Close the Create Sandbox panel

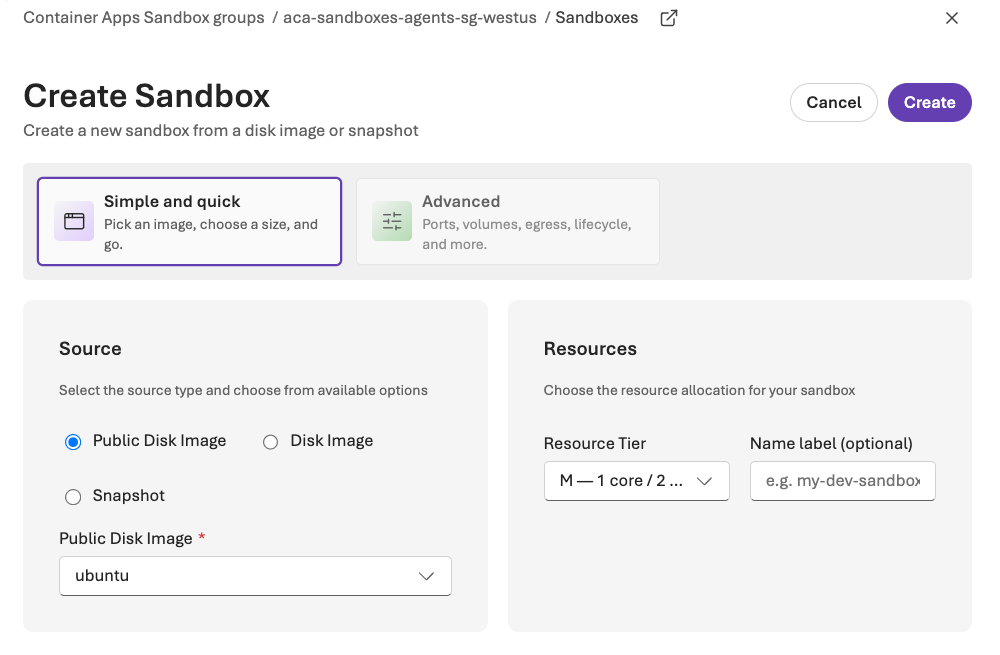pyautogui.click(x=952, y=18)
